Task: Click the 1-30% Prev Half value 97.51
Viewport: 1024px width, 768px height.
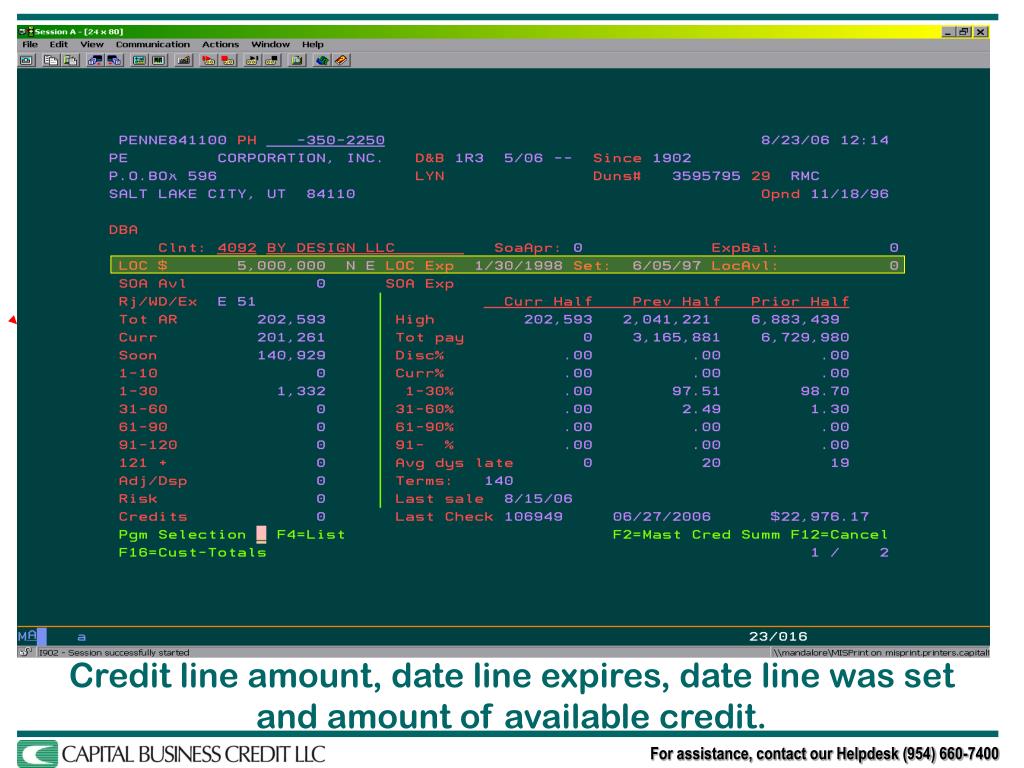Action: pos(696,392)
